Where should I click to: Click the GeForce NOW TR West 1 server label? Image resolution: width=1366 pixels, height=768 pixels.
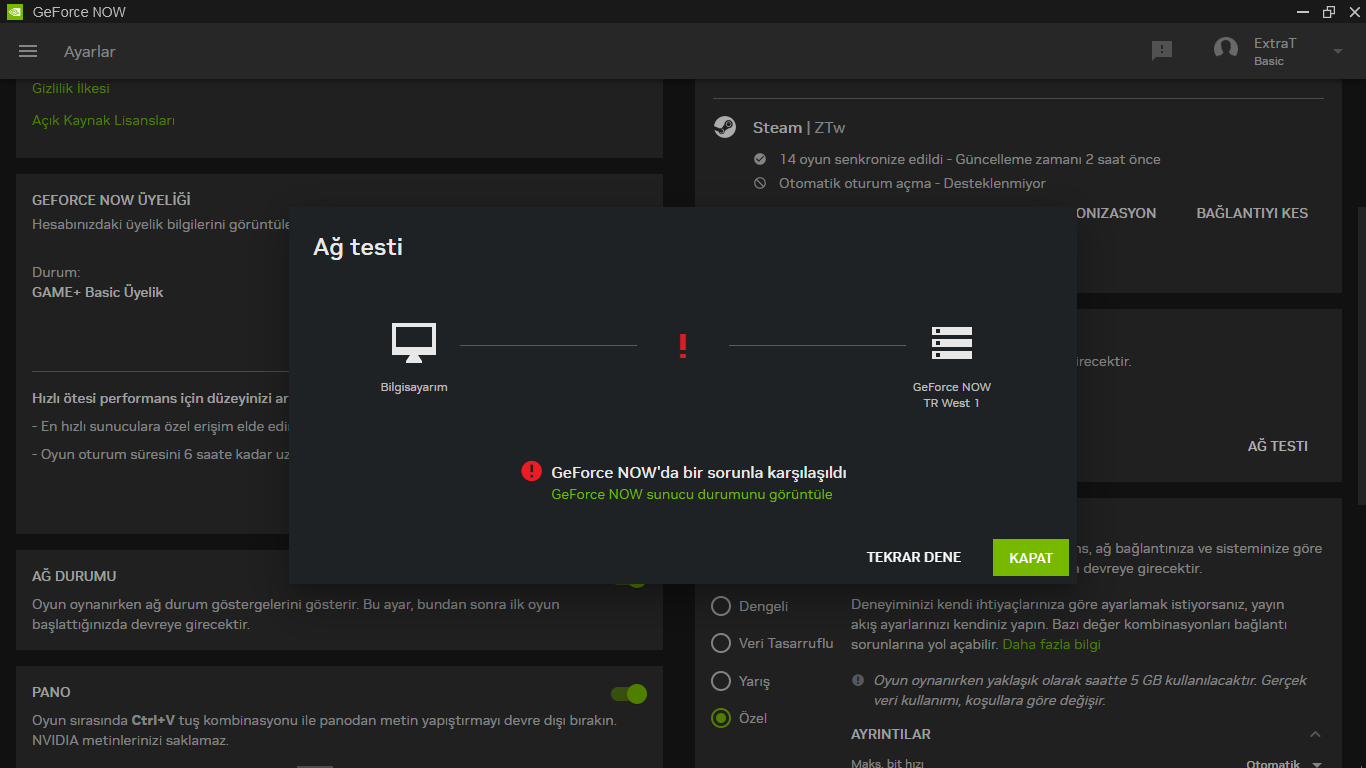[952, 395]
